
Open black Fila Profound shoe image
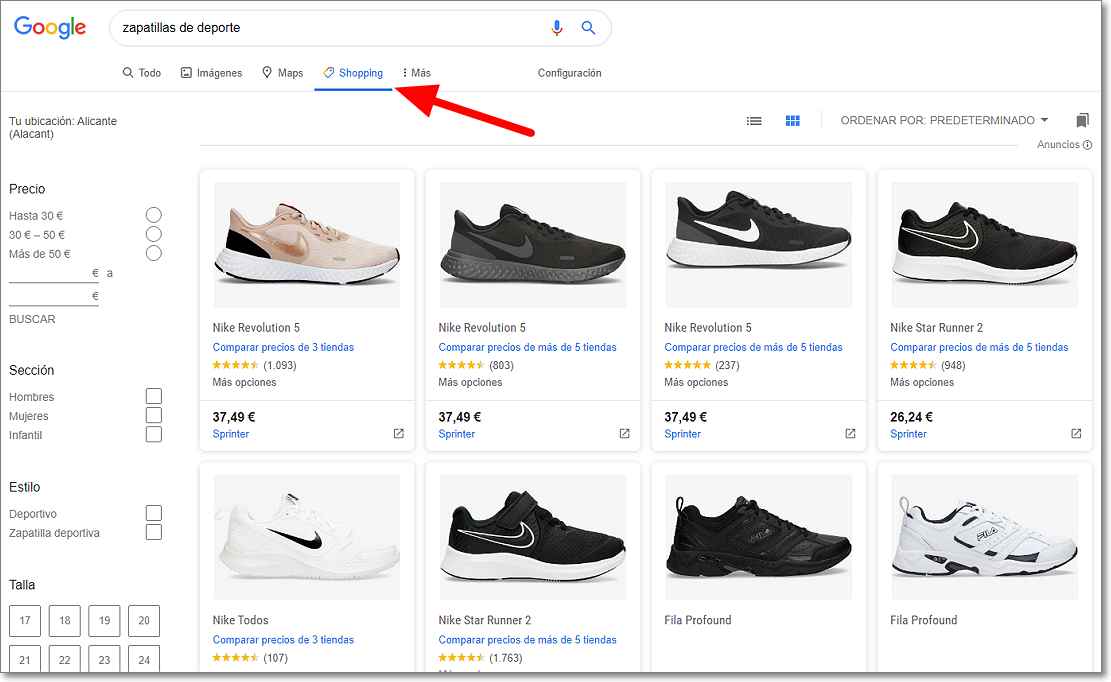[758, 537]
